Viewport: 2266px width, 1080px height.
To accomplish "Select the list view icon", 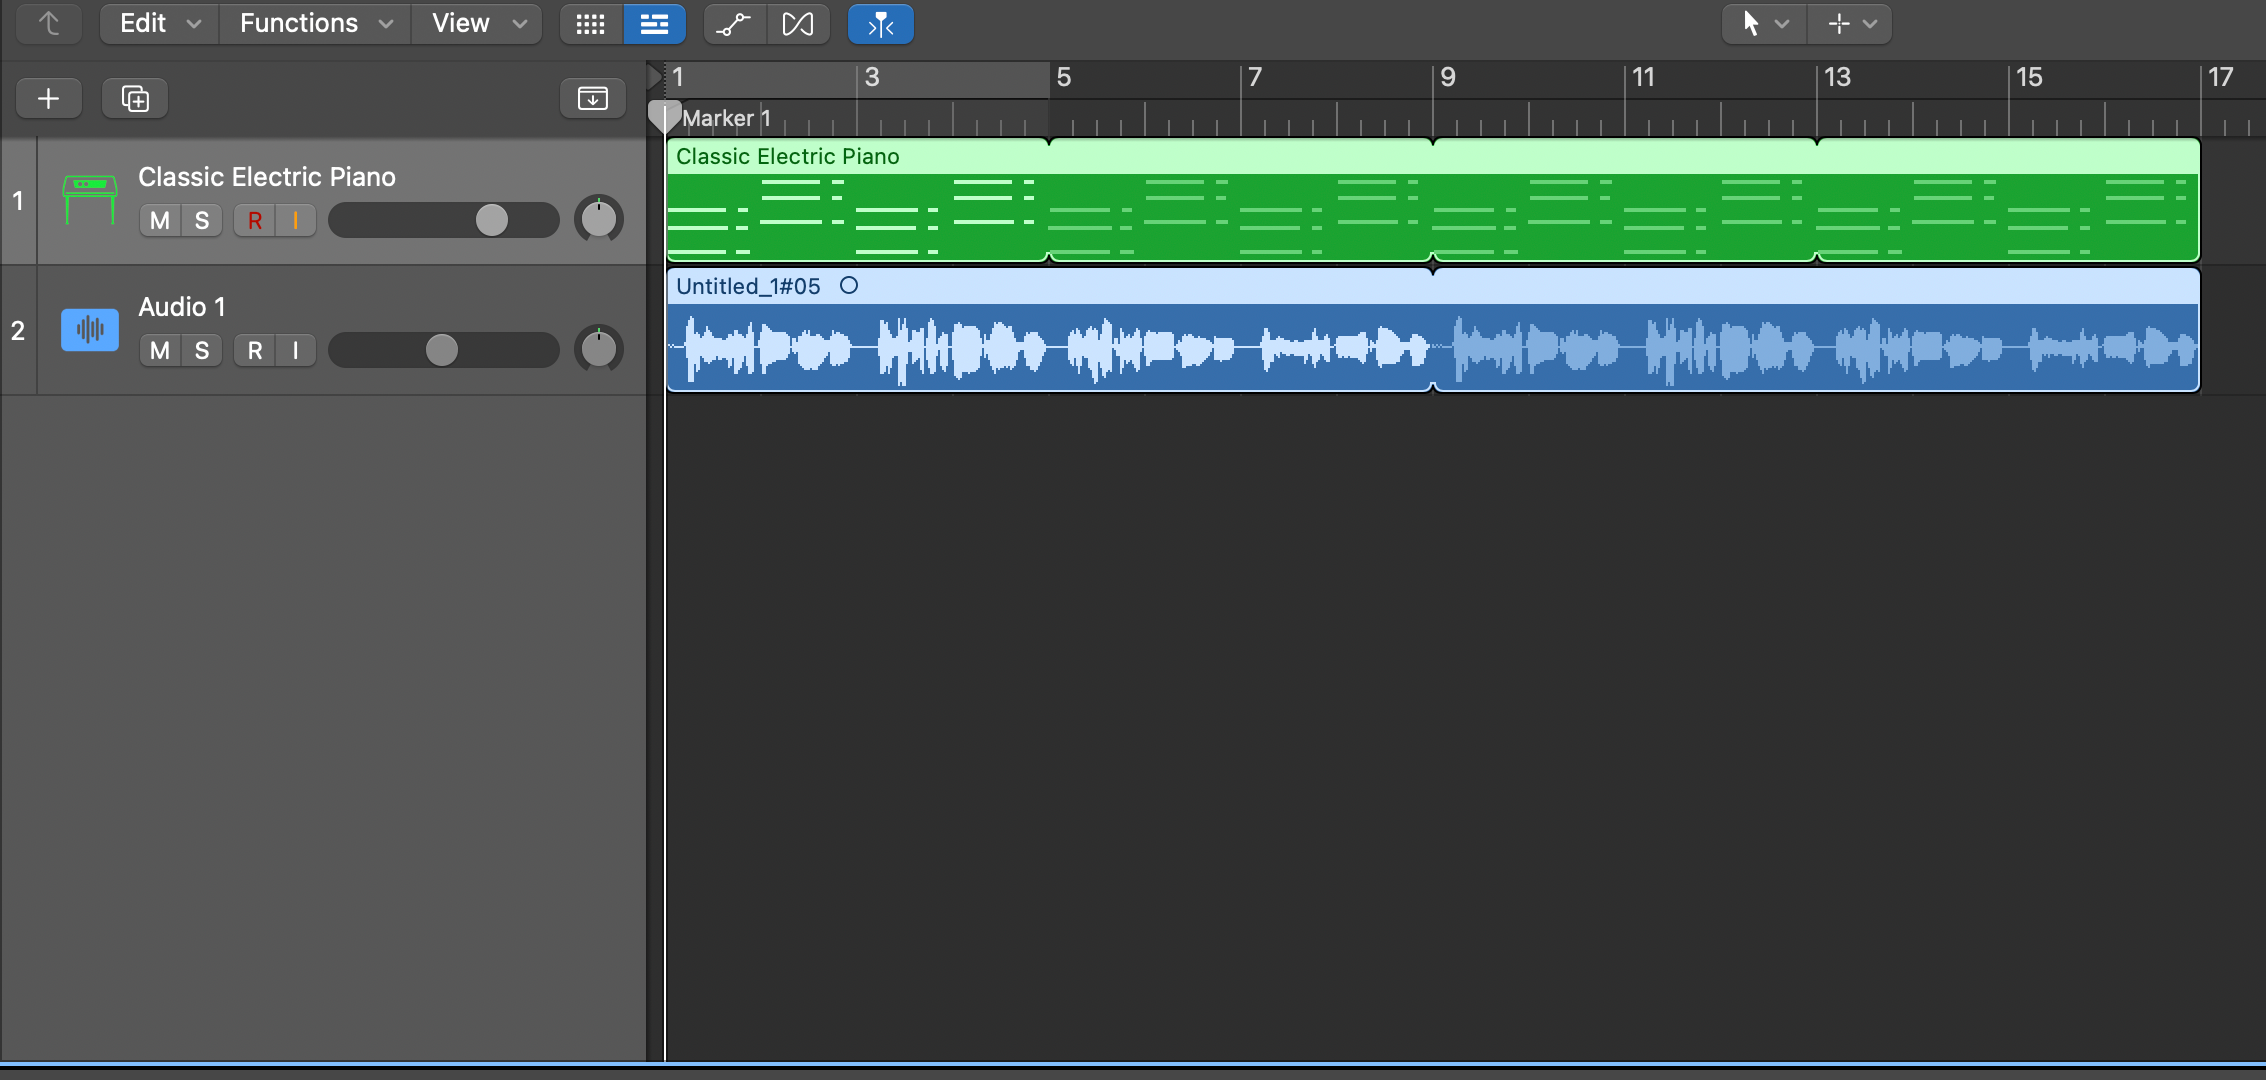I will point(654,24).
